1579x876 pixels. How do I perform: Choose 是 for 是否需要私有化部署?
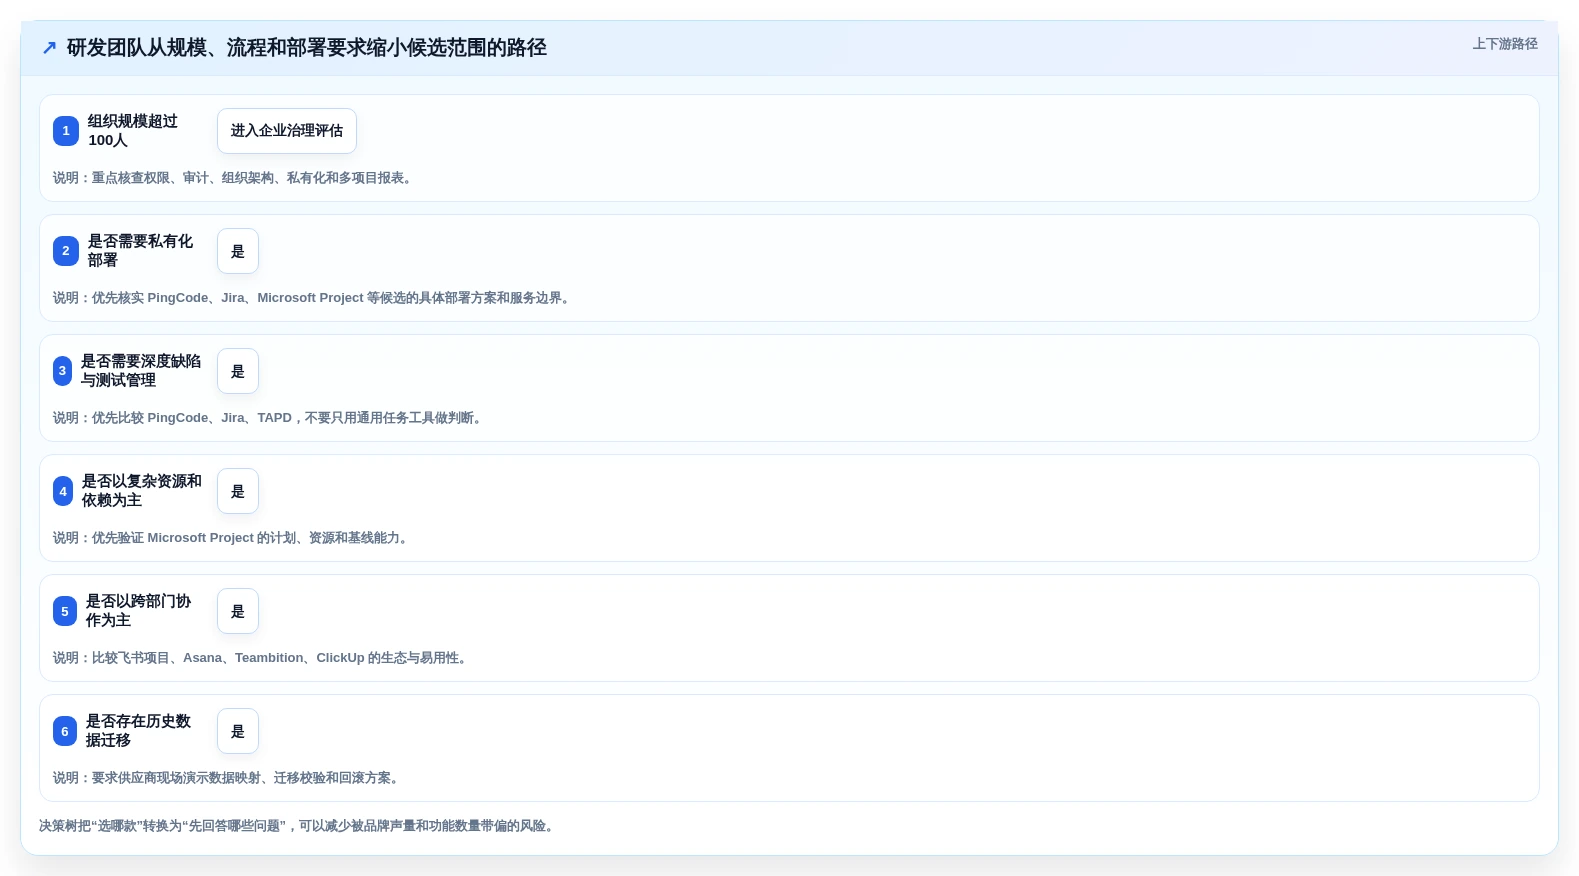tap(238, 251)
